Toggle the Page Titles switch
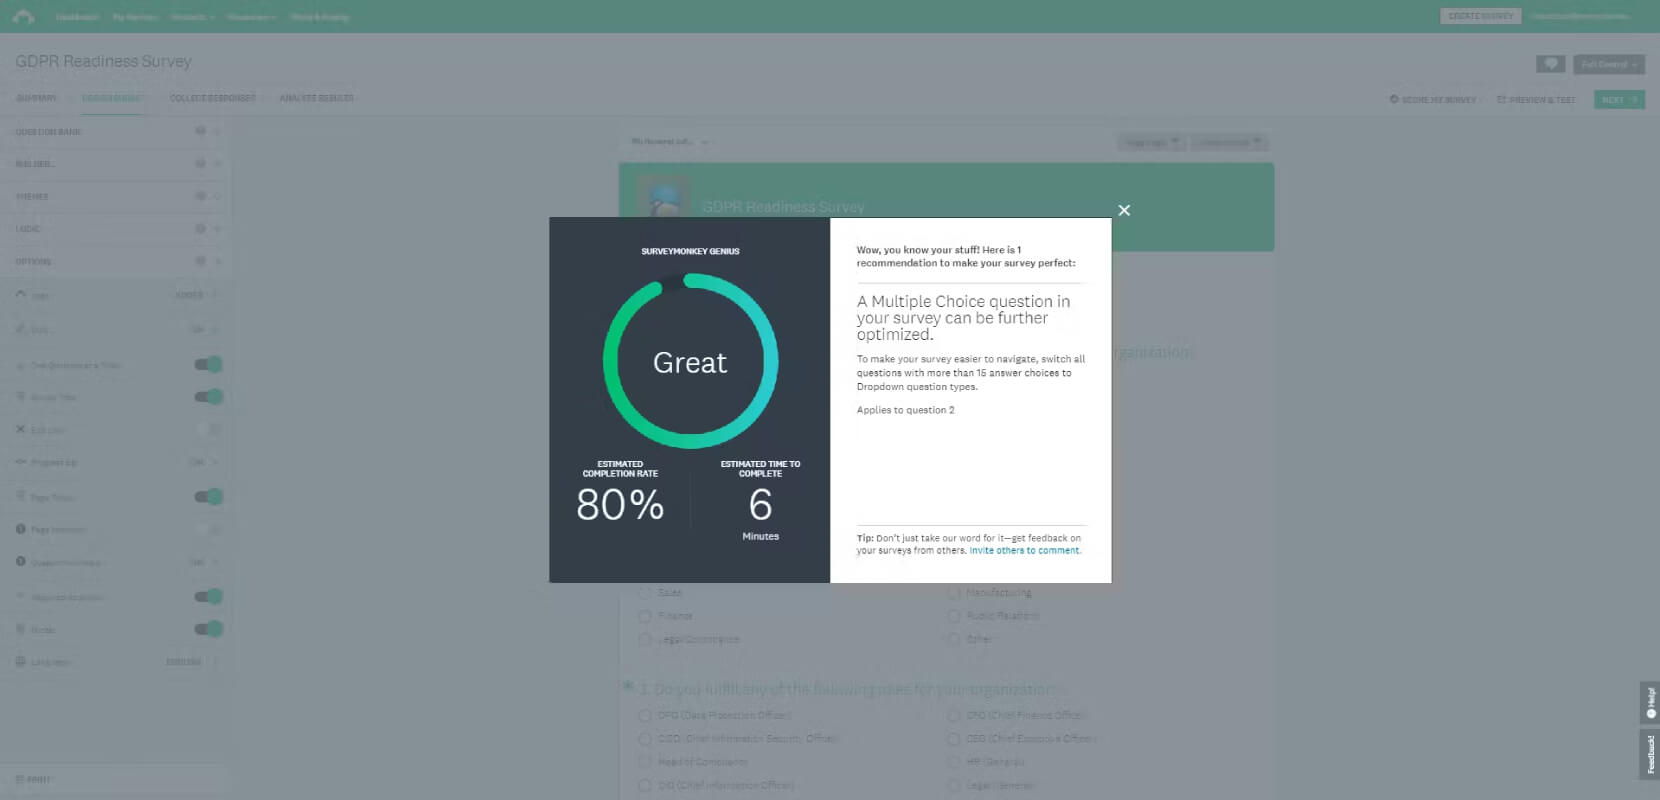 (x=209, y=497)
